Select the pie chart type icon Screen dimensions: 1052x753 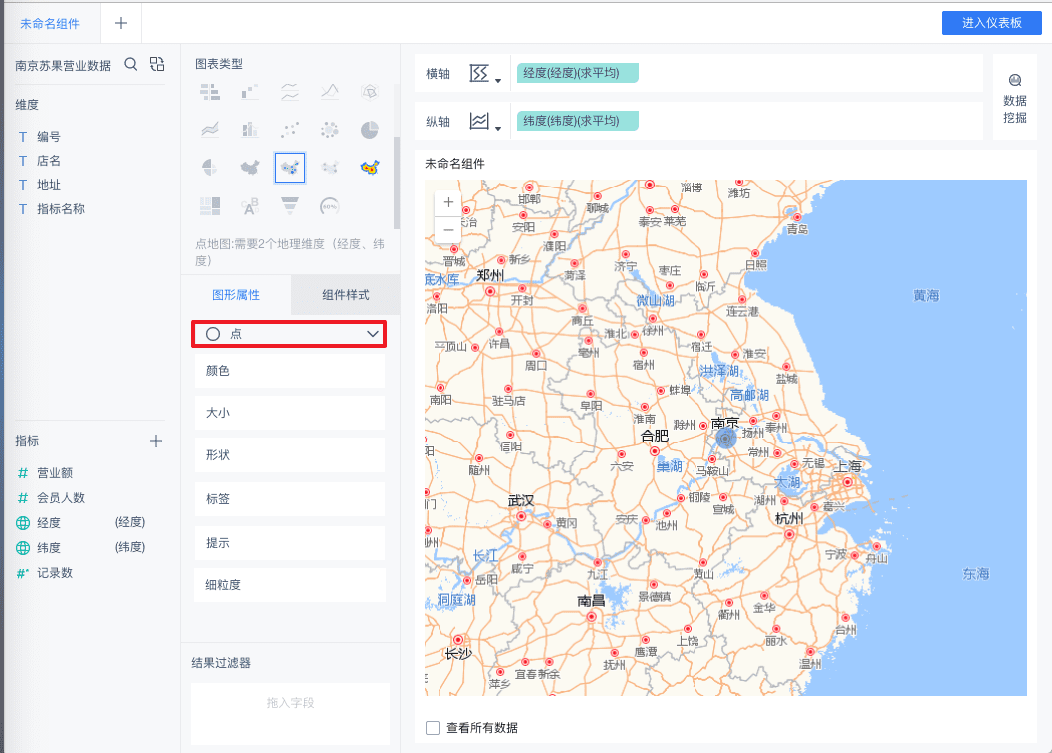tap(370, 130)
